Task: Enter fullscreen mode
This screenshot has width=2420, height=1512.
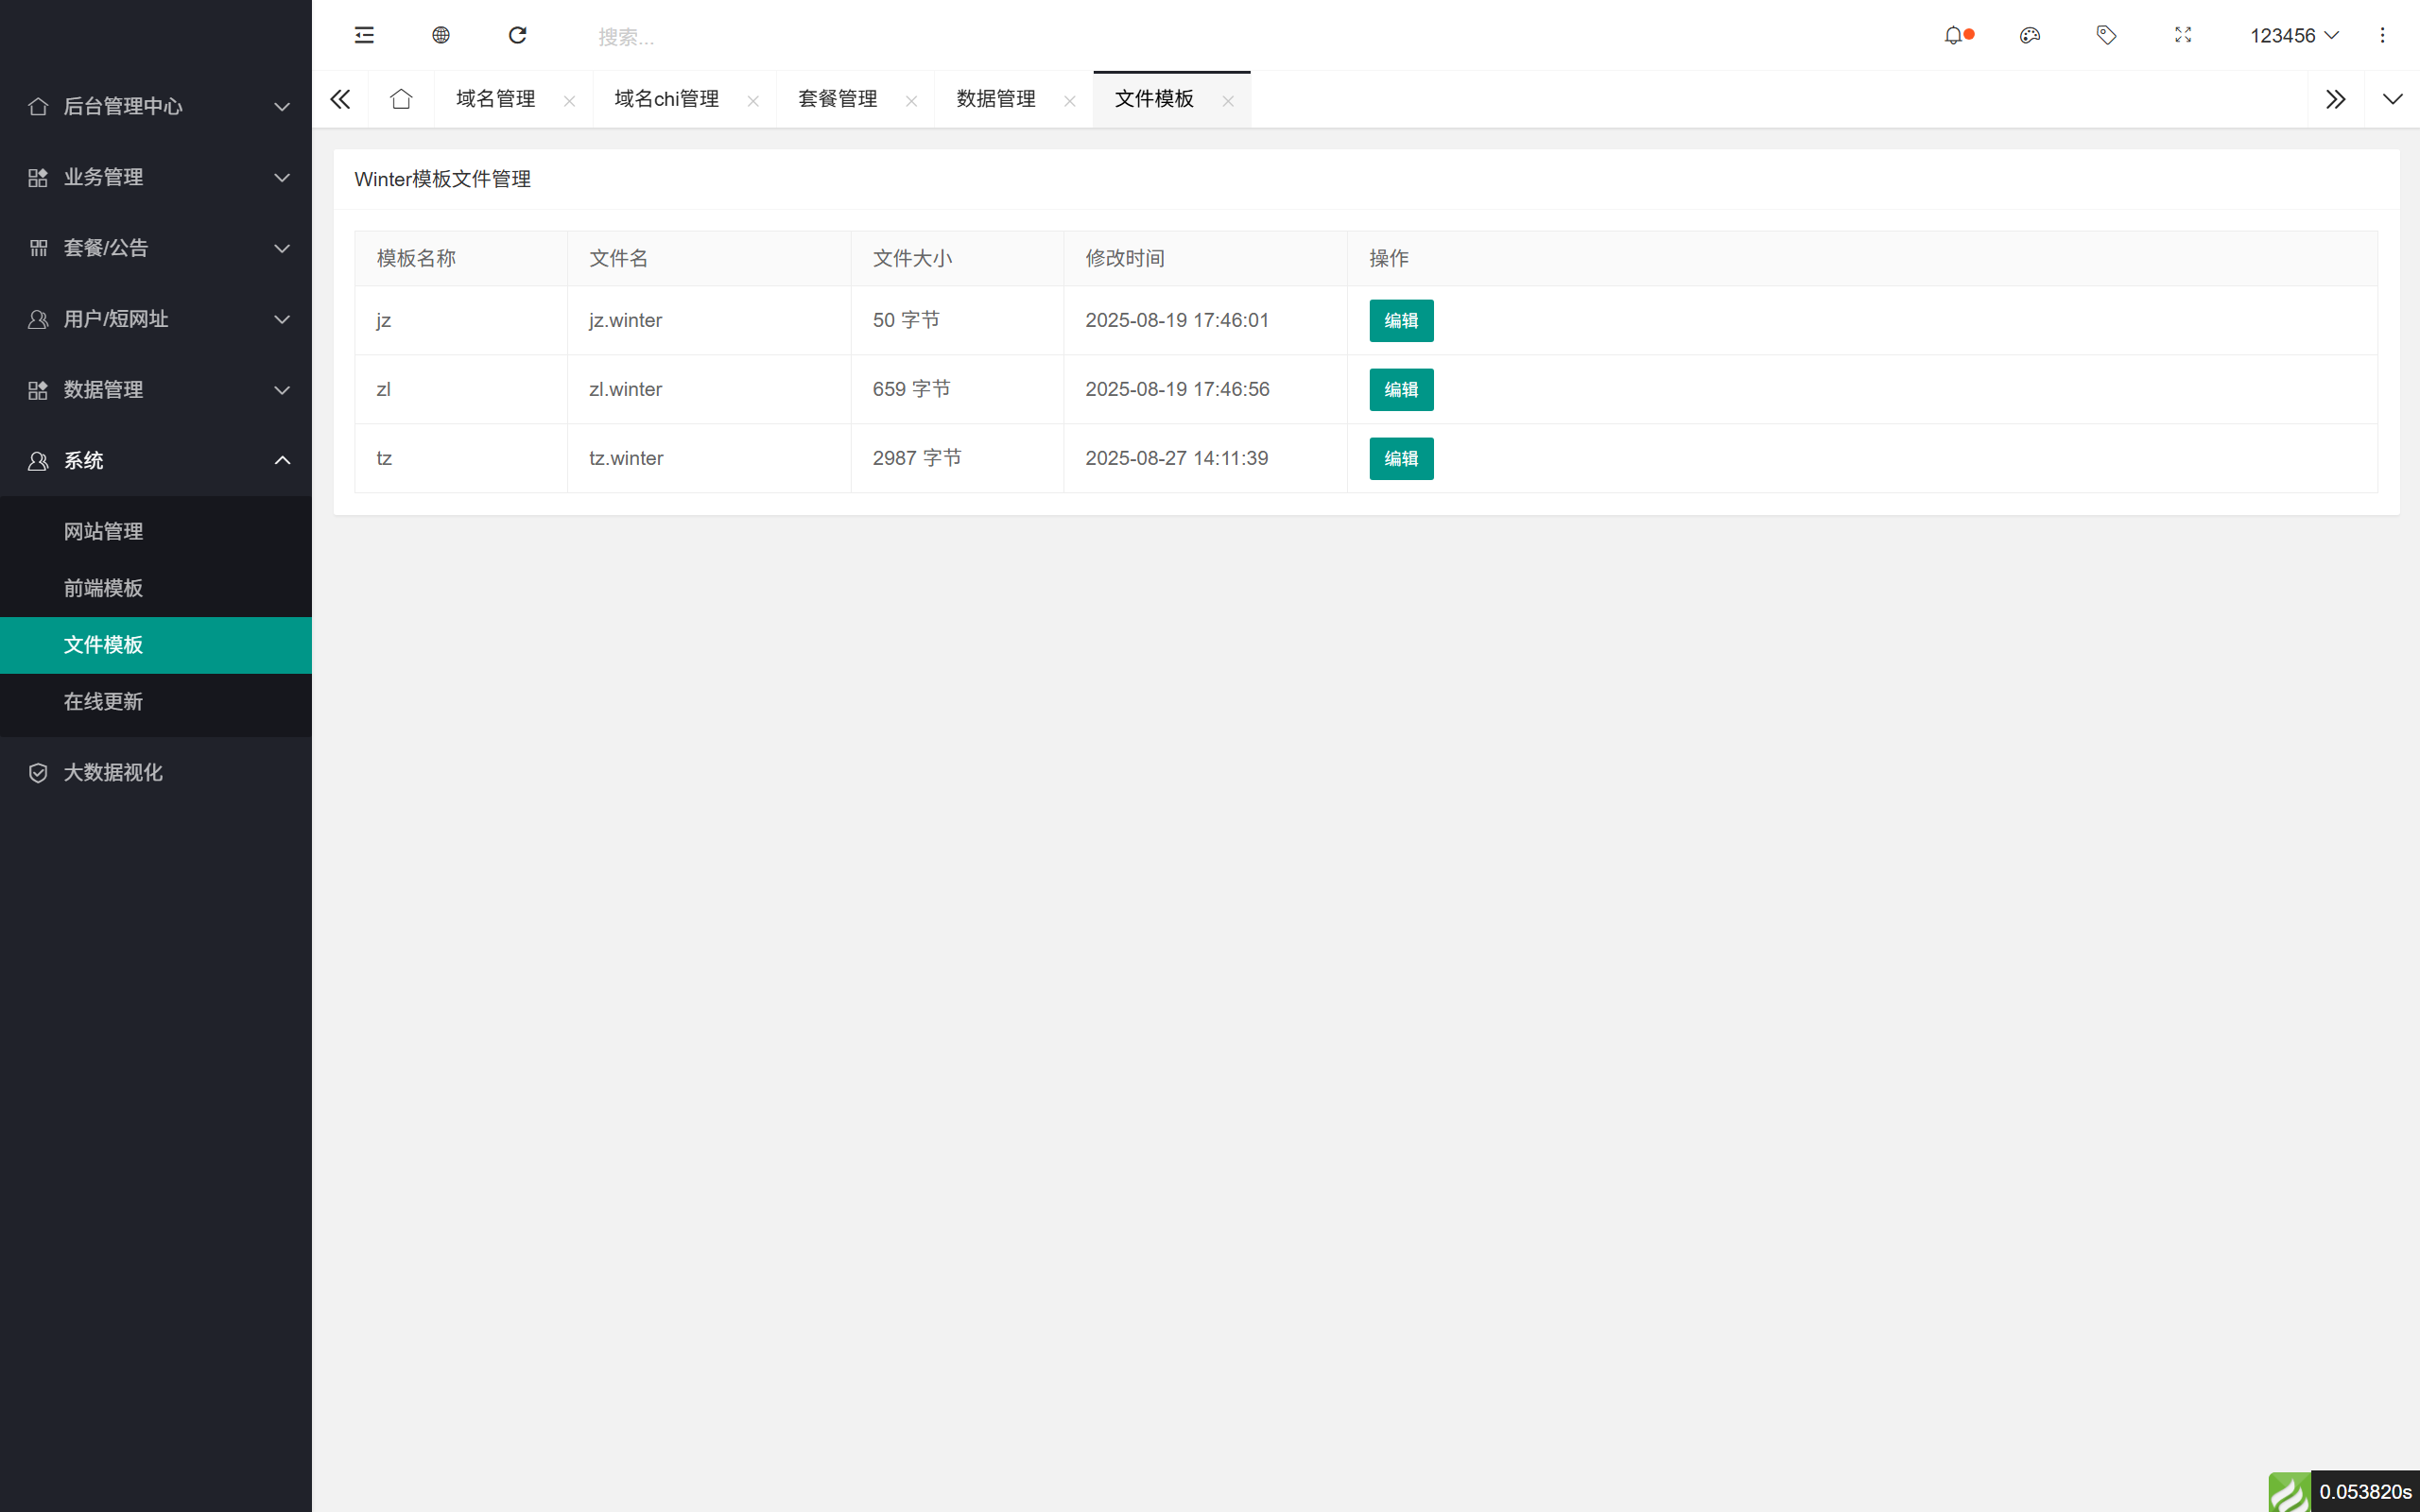Action: pos(2182,35)
